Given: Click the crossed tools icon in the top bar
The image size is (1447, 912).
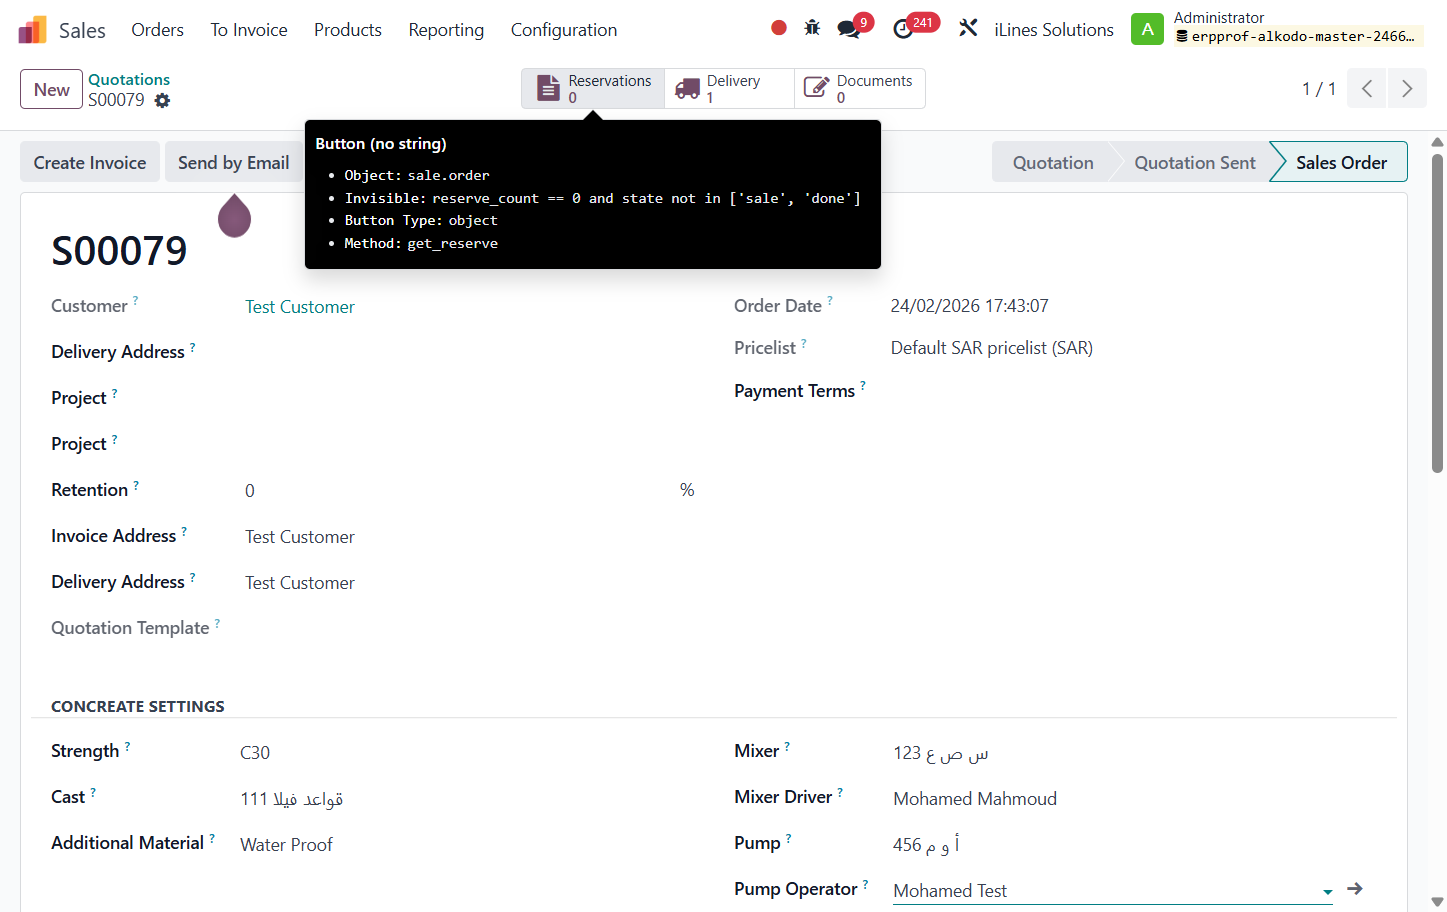Looking at the screenshot, I should click(x=968, y=28).
